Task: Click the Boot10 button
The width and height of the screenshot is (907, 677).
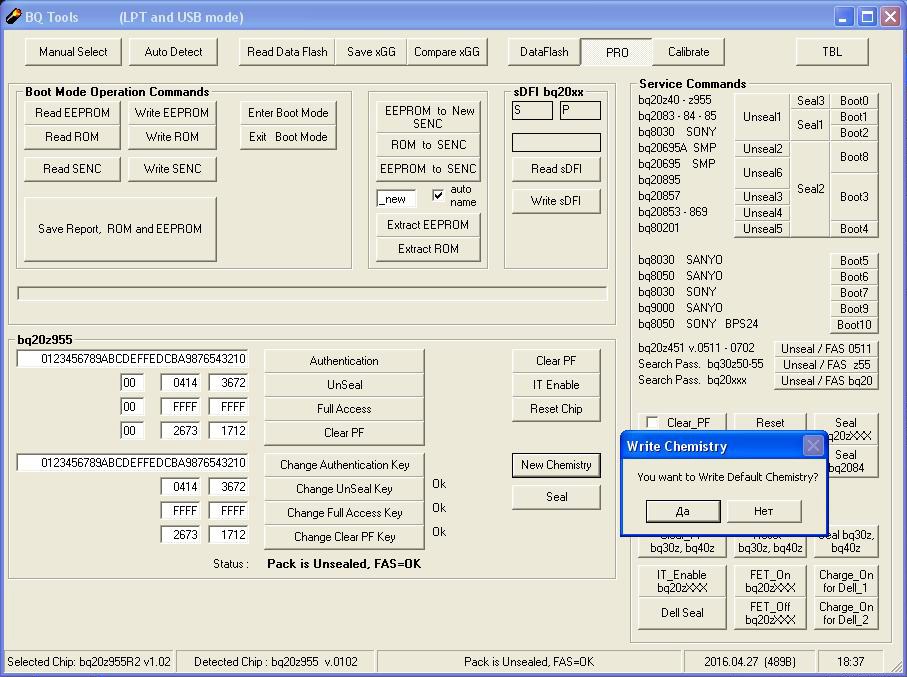Action: click(x=854, y=325)
